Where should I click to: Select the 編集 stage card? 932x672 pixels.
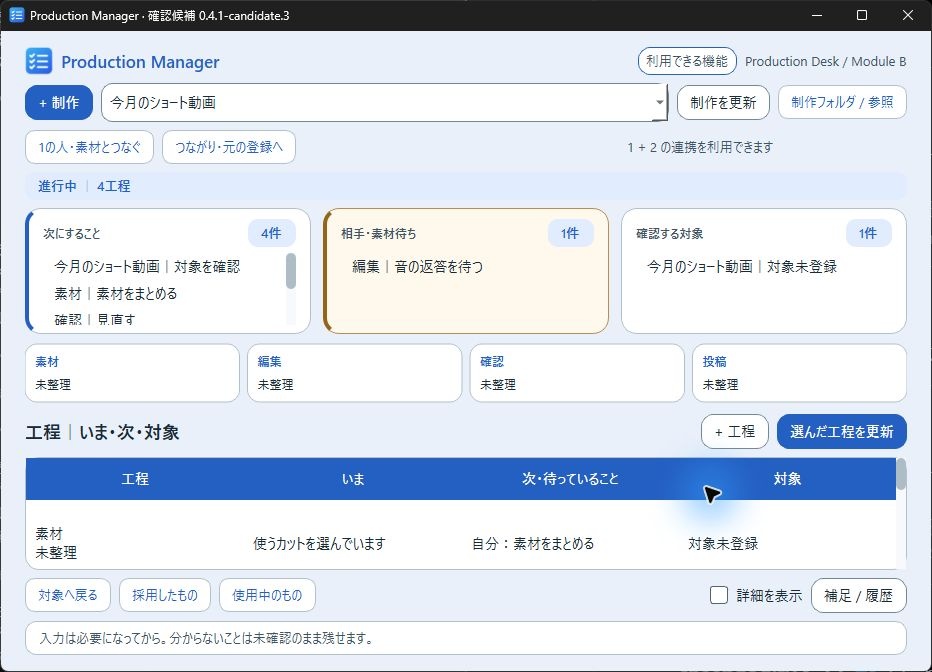point(354,373)
